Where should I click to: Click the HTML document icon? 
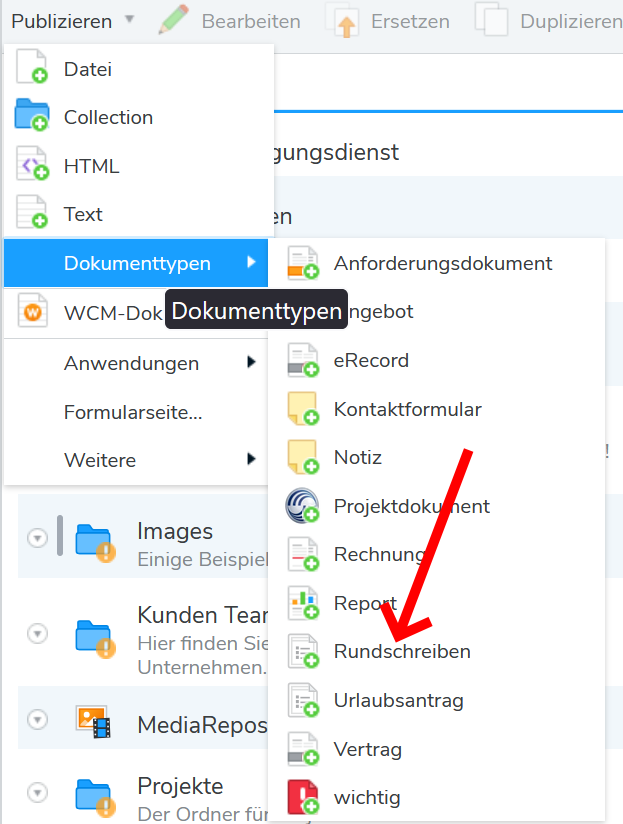33,163
